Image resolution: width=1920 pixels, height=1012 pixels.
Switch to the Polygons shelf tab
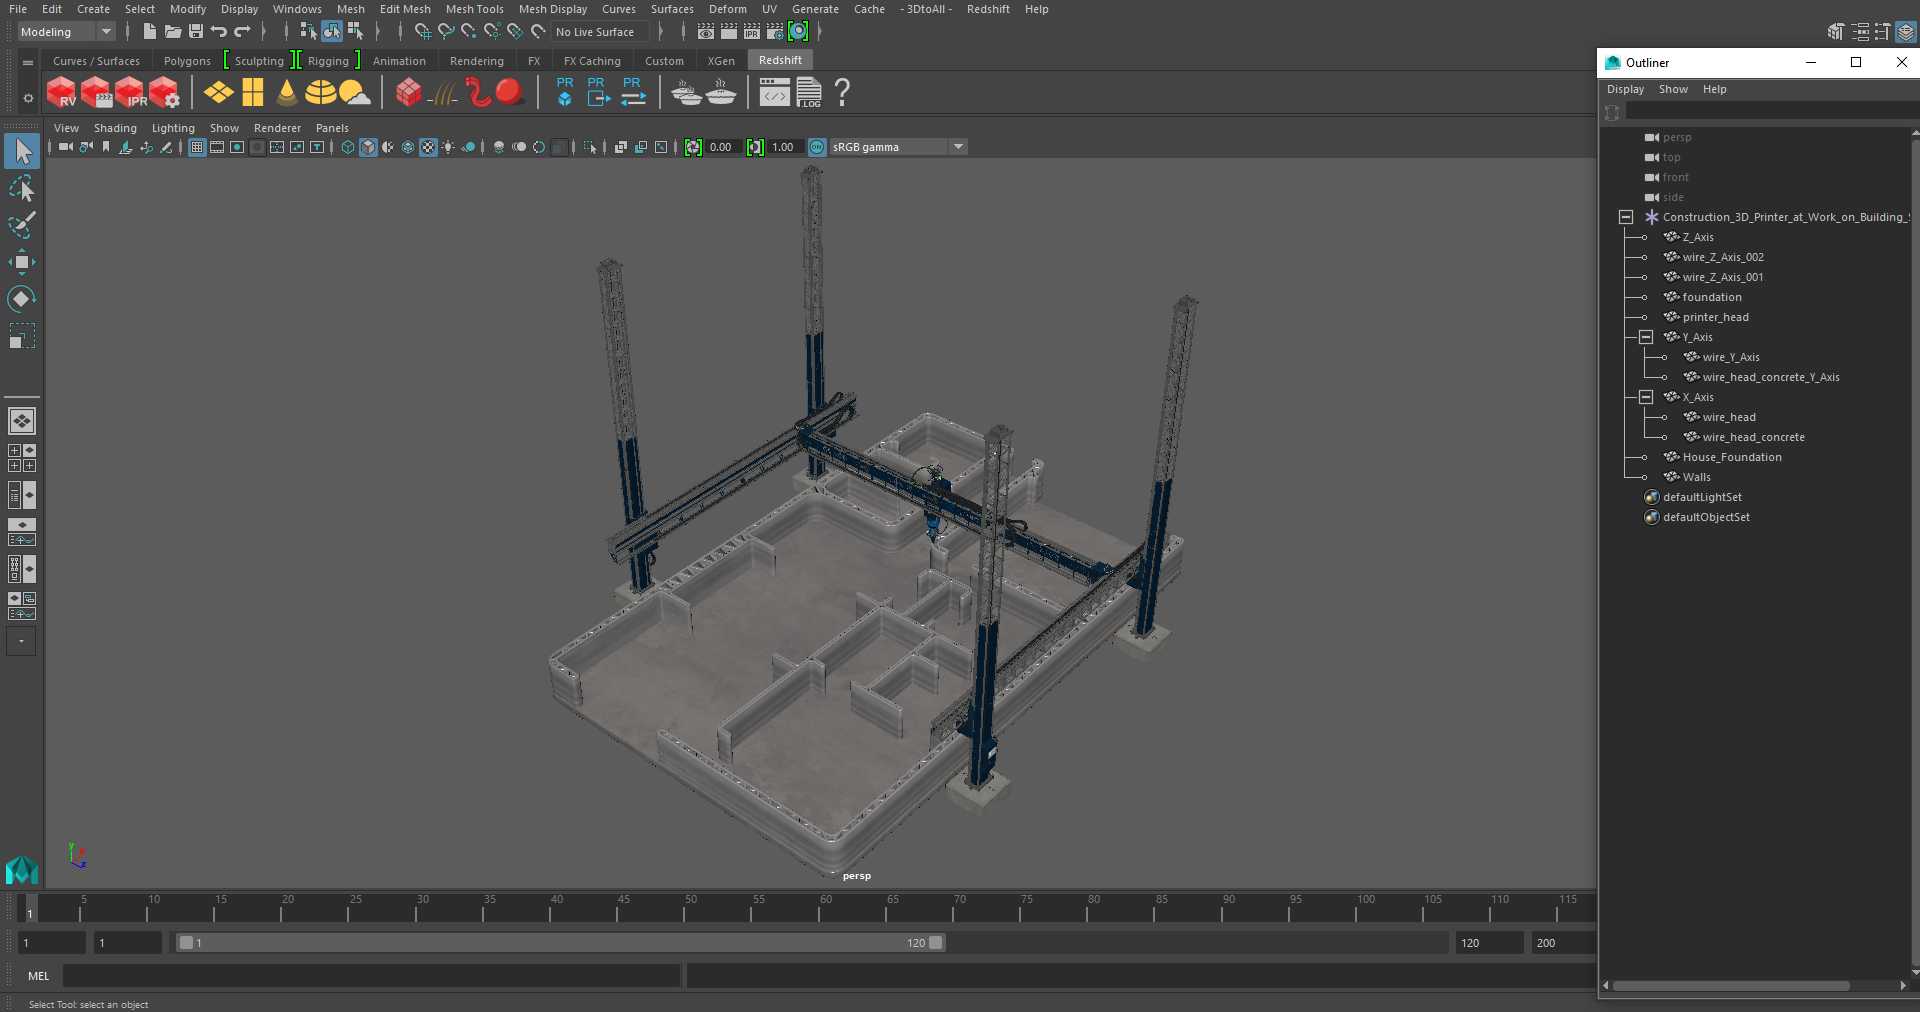pyautogui.click(x=187, y=61)
